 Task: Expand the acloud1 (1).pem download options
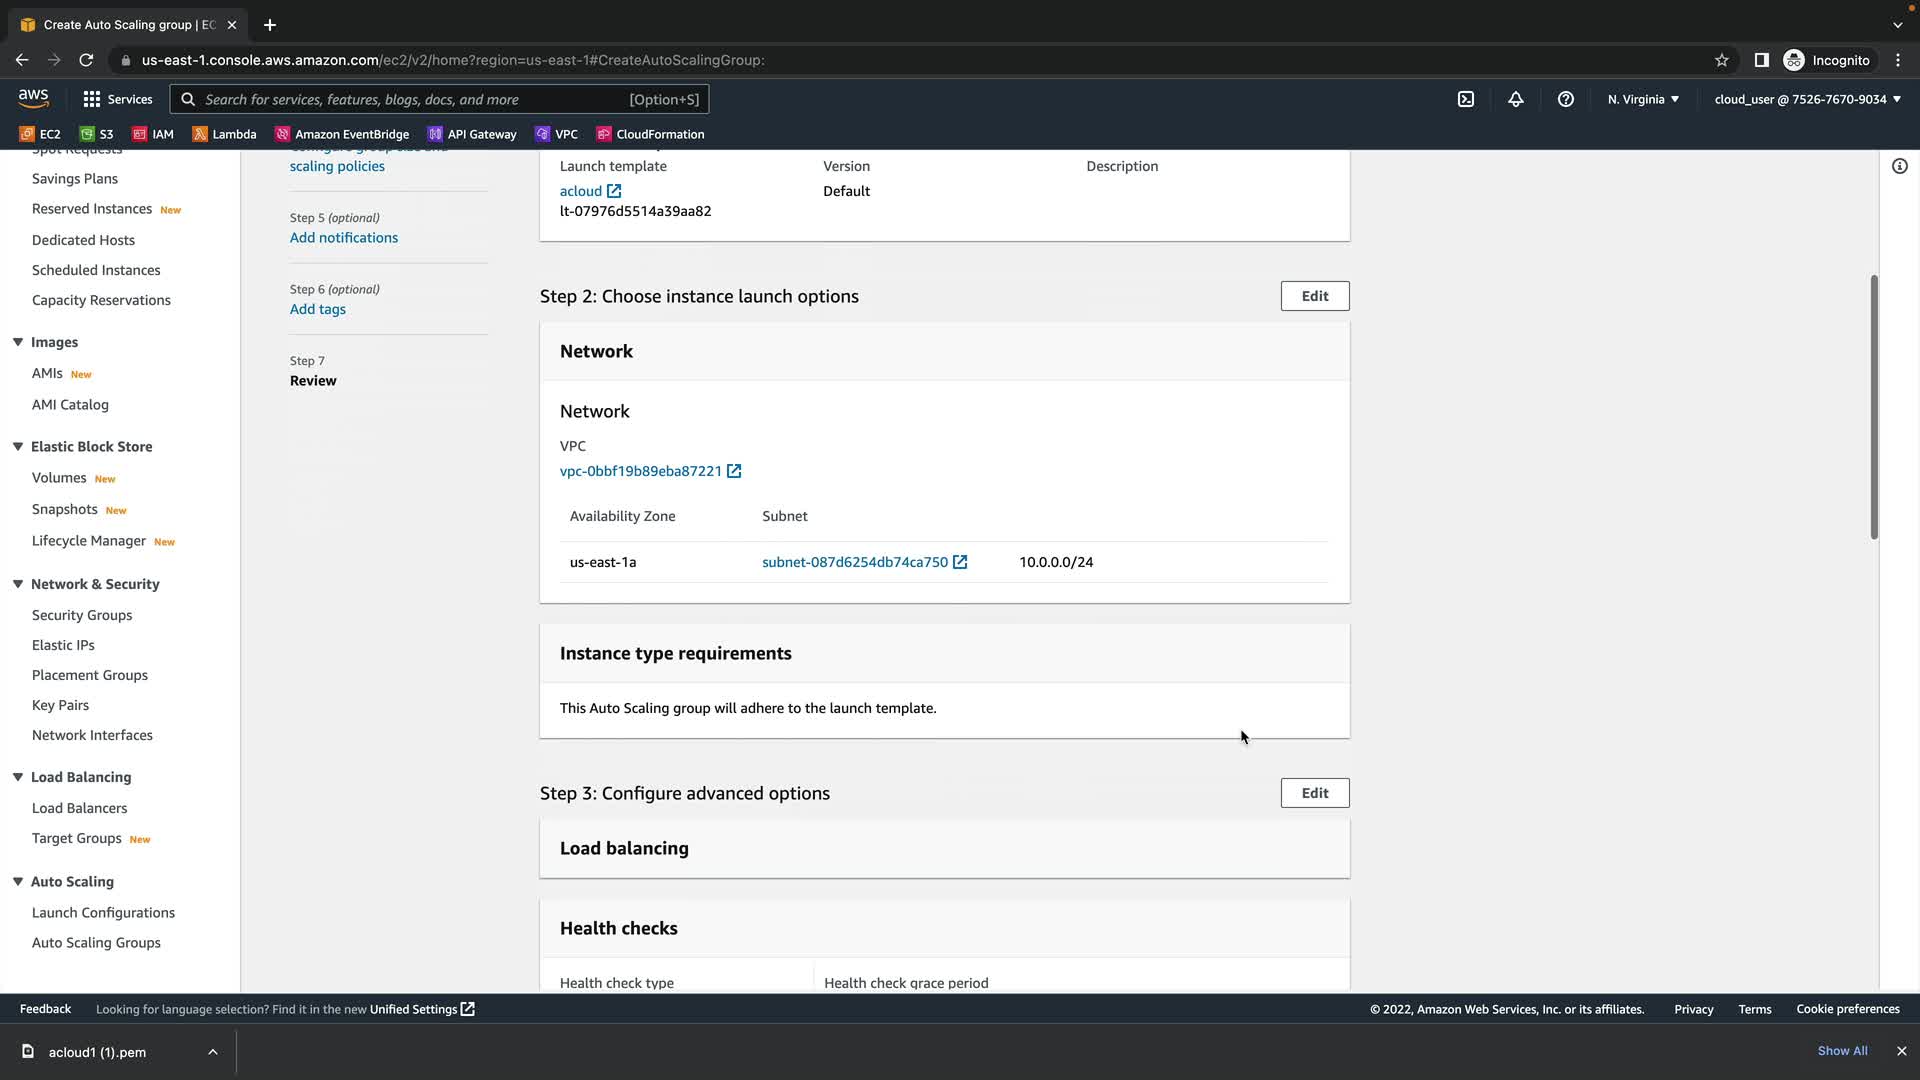212,1052
